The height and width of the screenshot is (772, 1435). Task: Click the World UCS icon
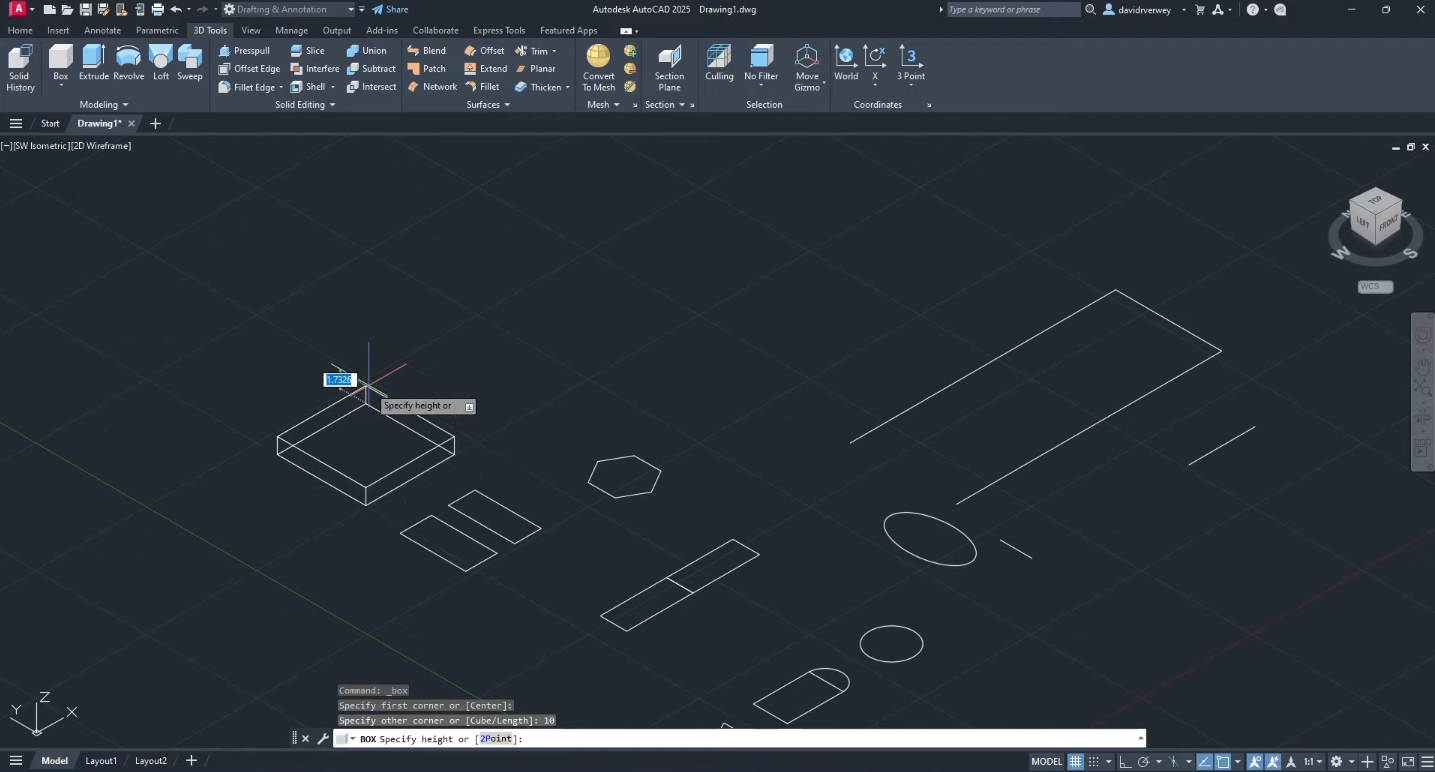click(x=846, y=62)
